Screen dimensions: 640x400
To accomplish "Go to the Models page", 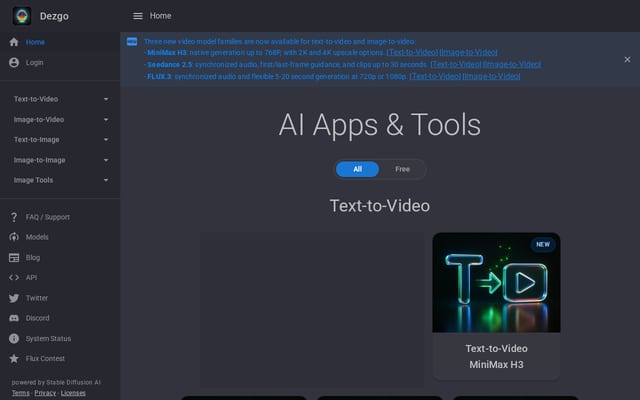I will (x=37, y=237).
